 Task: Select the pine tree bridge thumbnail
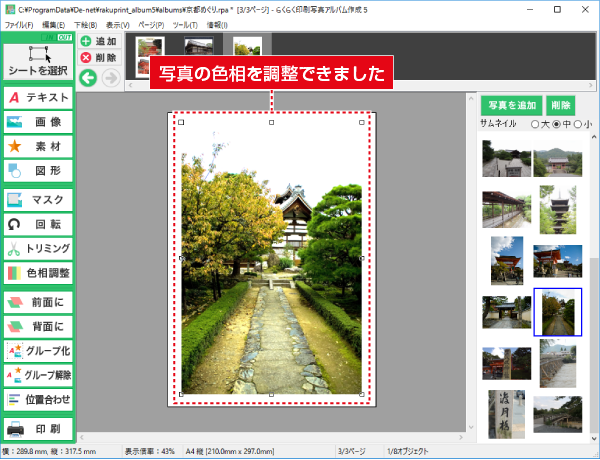[558, 414]
